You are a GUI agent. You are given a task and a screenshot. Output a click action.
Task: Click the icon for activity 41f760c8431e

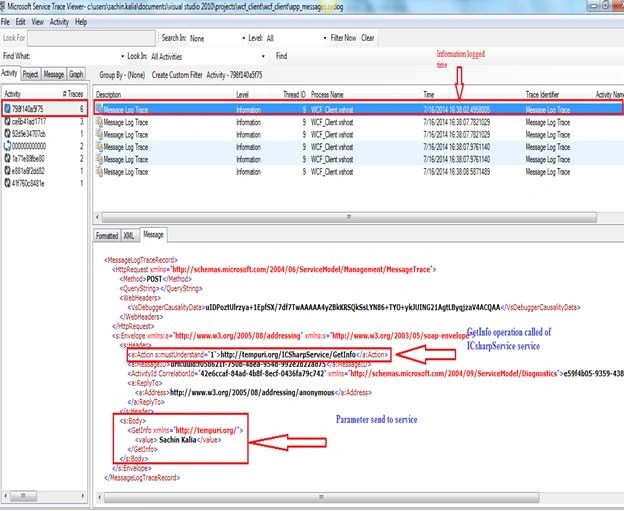click(x=7, y=183)
